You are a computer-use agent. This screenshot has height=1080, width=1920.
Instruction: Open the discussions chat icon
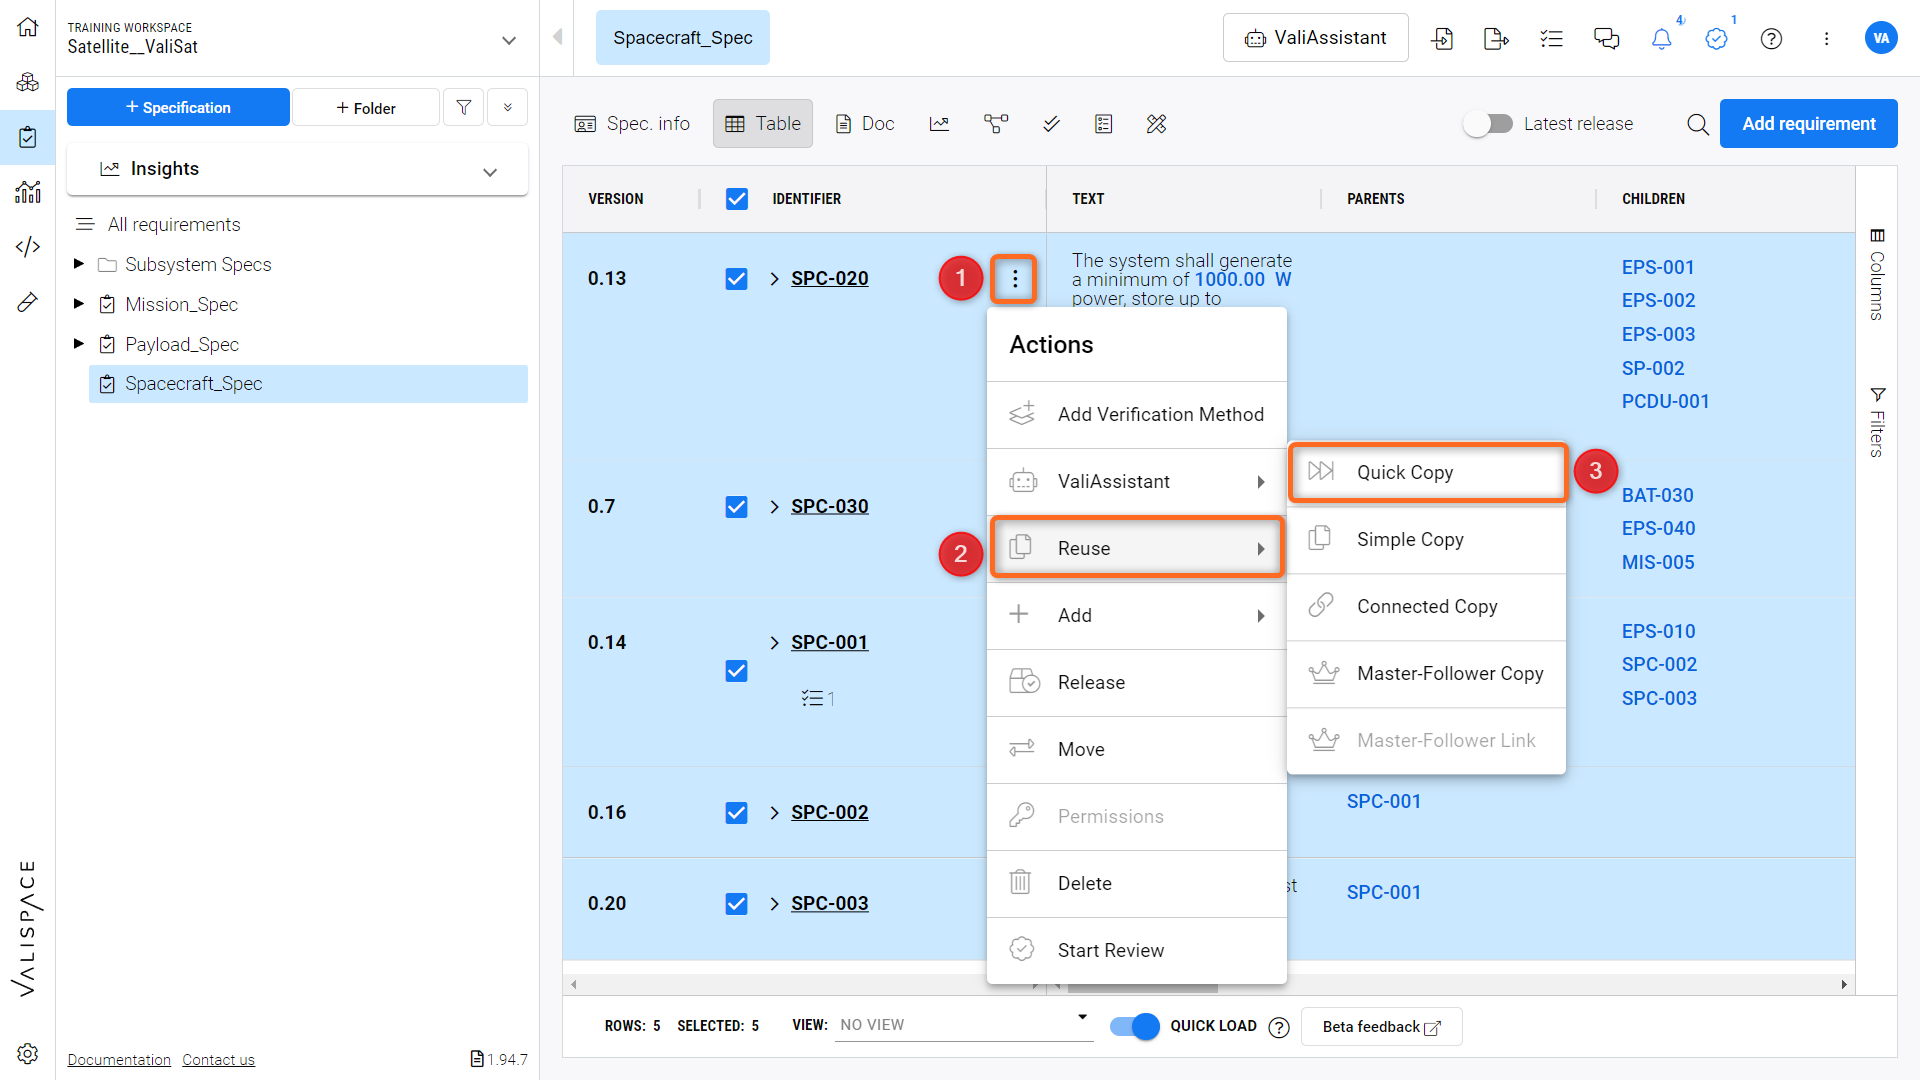click(1606, 38)
